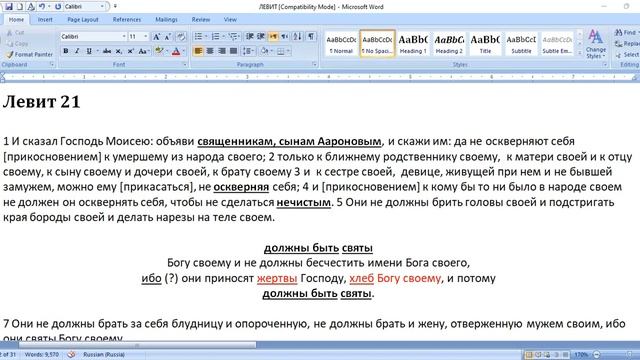Viewport: 640px width, 360px height.
Task: Apply the red font color
Action: [x=176, y=51]
